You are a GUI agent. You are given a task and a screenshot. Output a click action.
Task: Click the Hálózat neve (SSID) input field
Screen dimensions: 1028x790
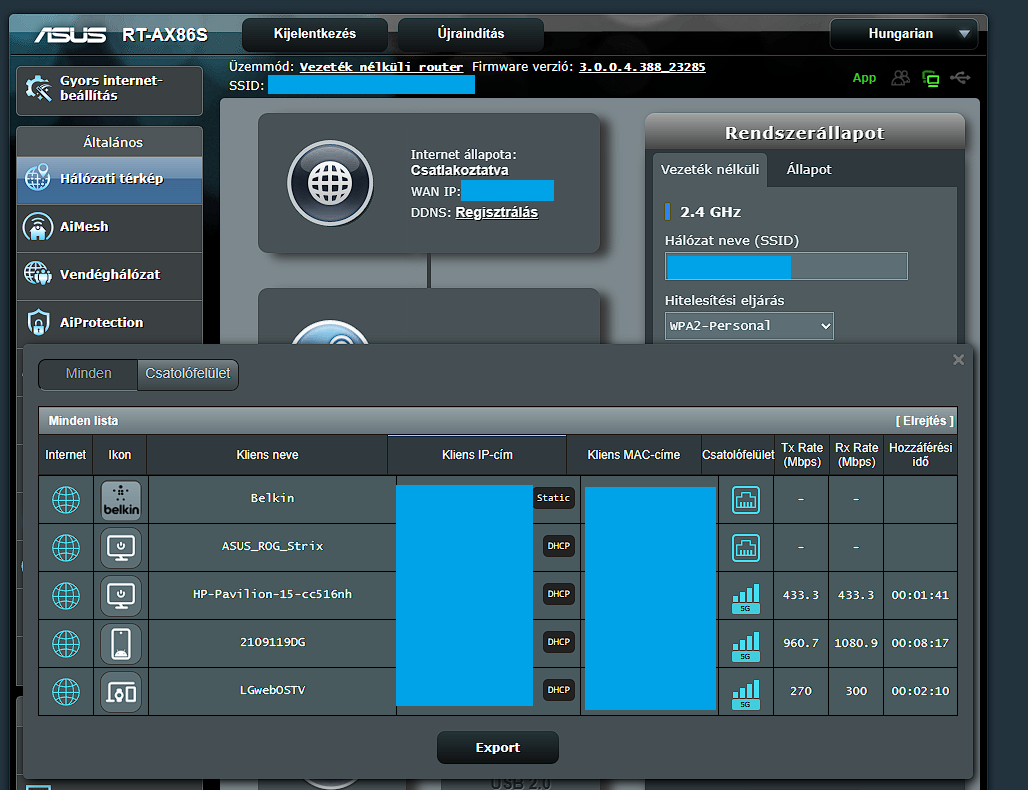pyautogui.click(x=786, y=266)
